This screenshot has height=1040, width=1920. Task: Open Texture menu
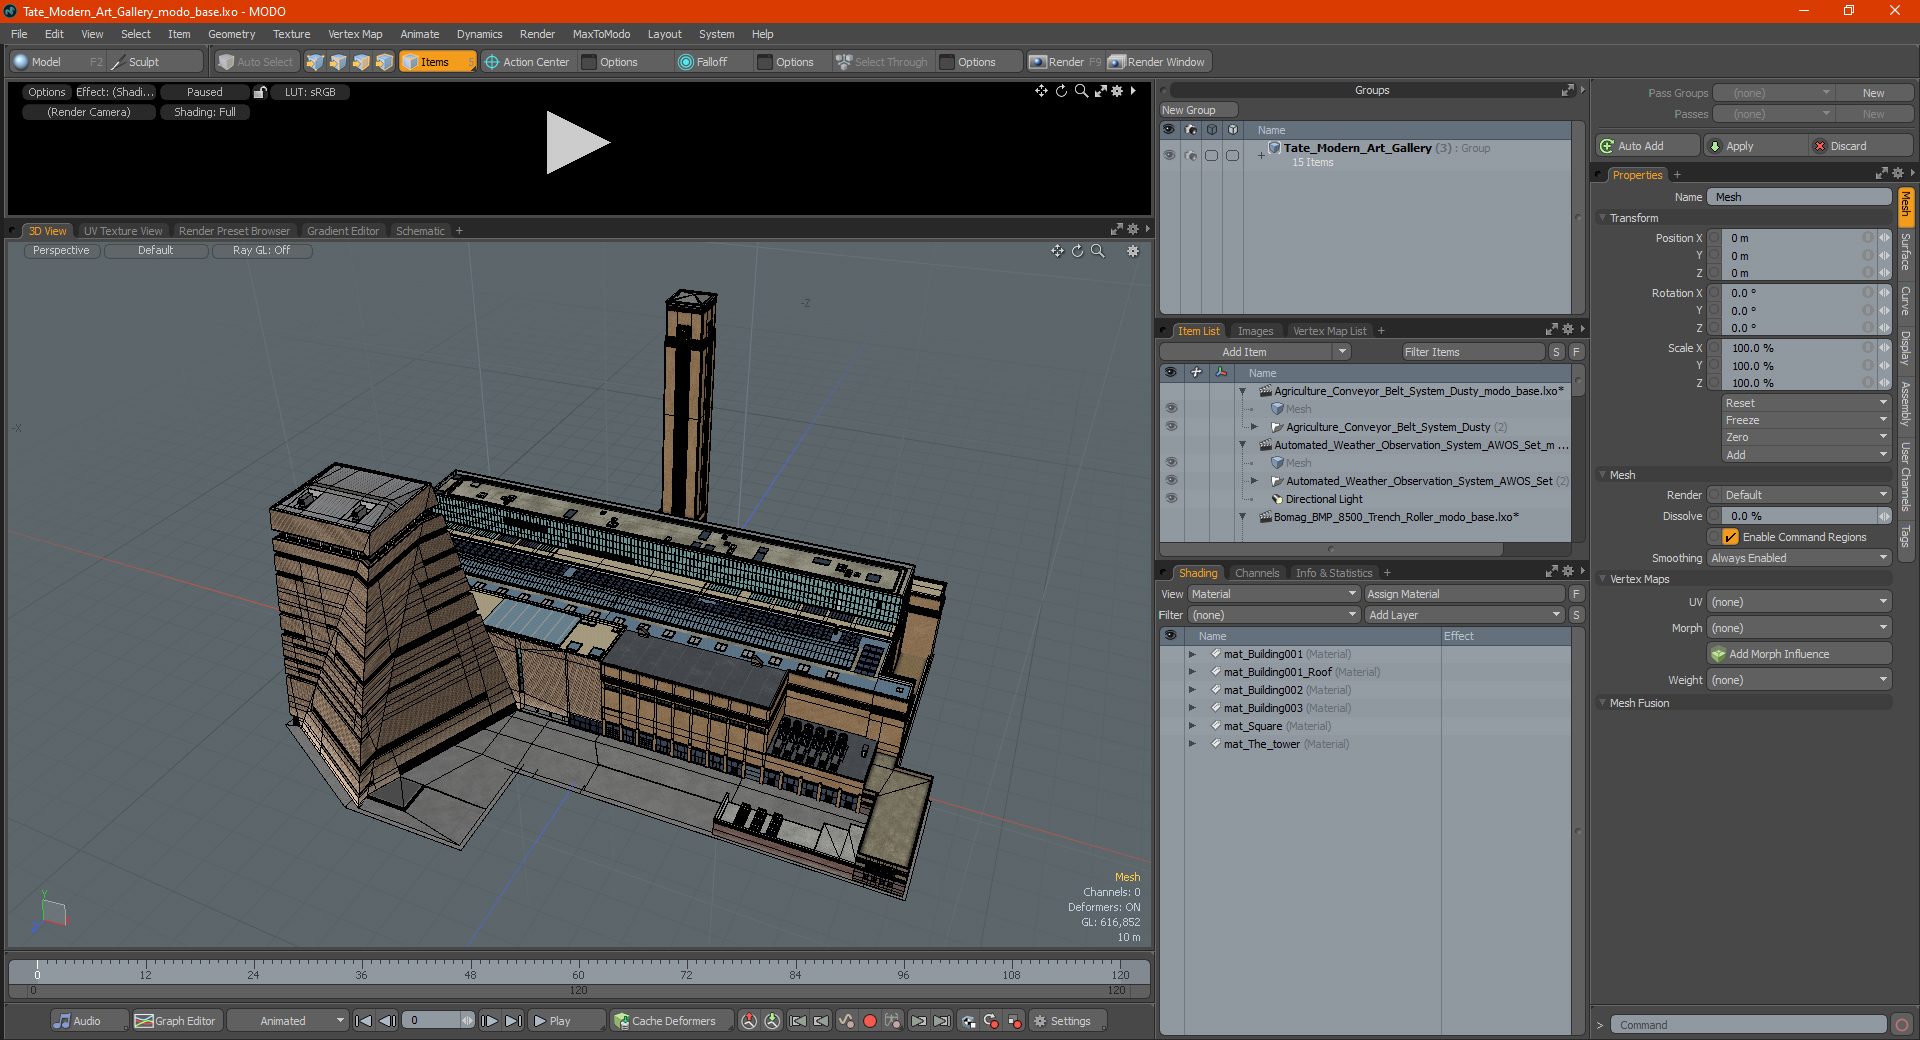291,34
